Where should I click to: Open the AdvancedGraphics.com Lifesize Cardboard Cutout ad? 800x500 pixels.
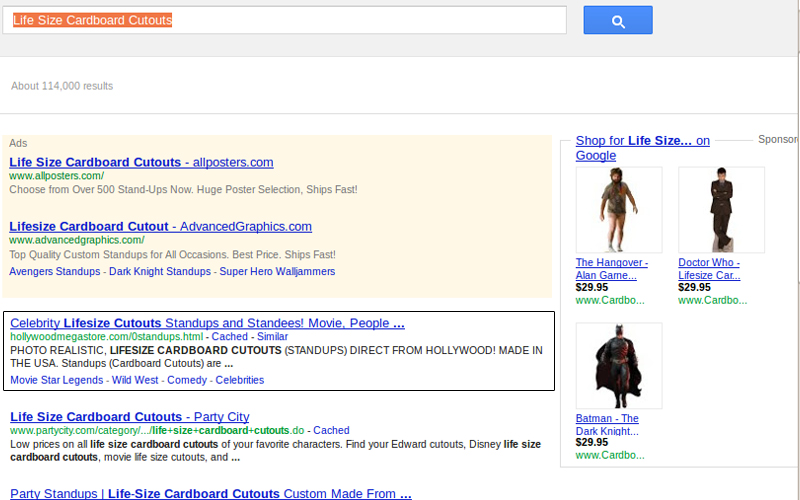coord(160,227)
